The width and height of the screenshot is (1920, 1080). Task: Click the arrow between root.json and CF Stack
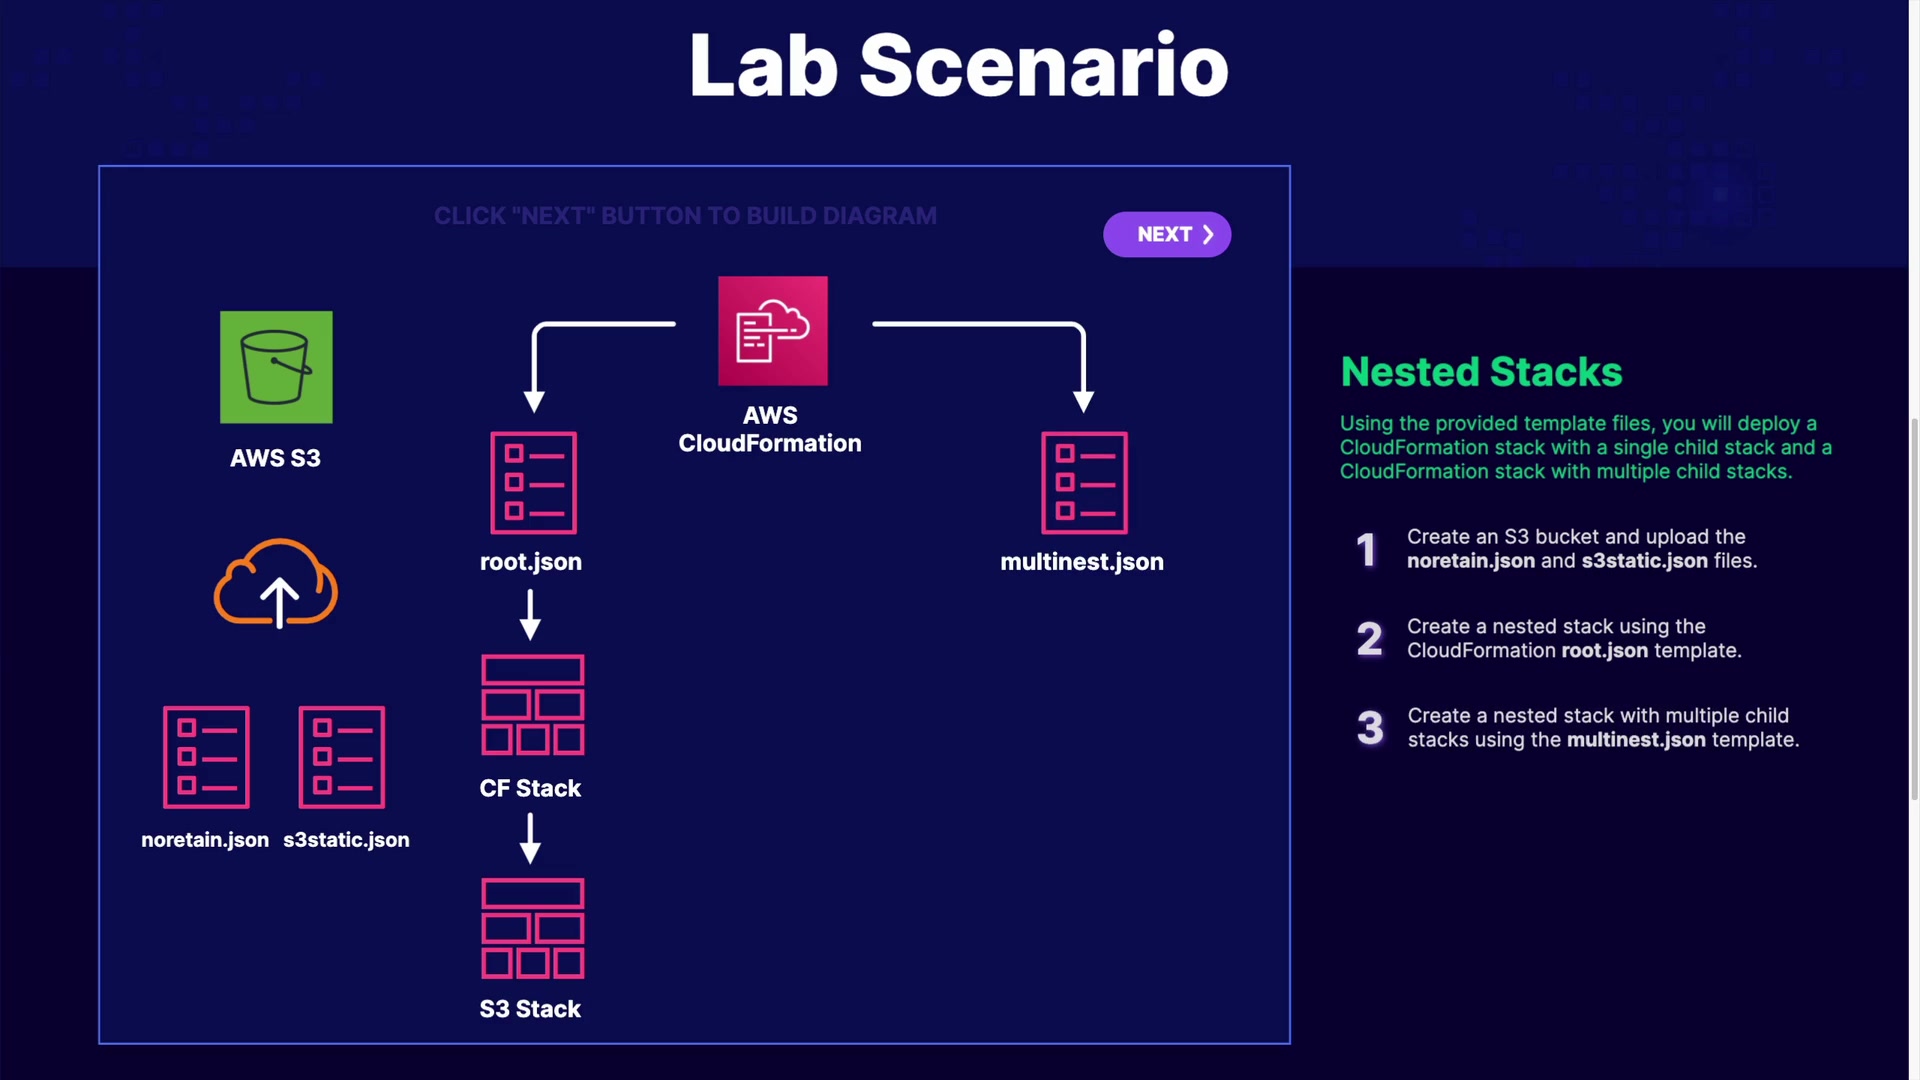[531, 614]
